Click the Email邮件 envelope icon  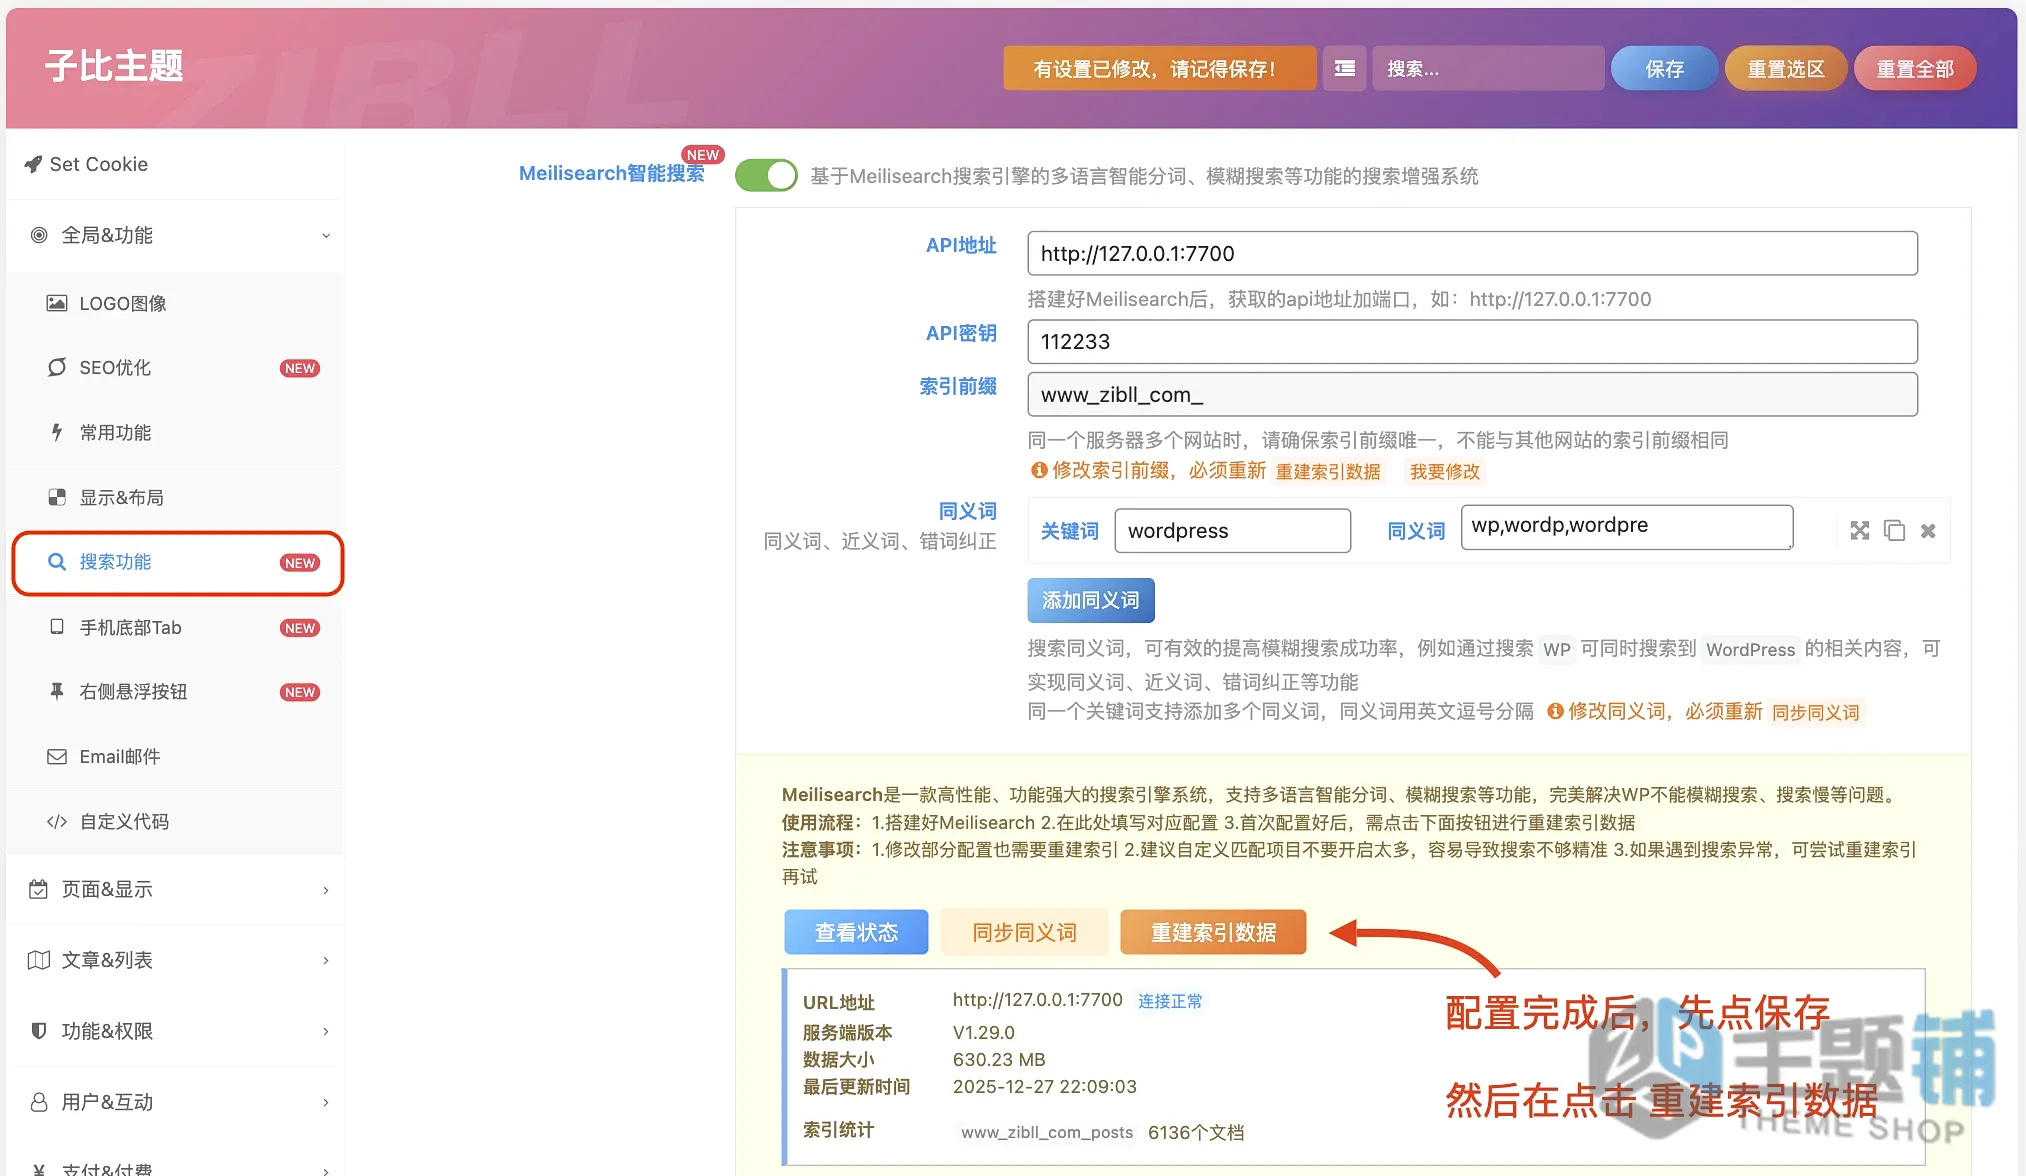pos(57,756)
